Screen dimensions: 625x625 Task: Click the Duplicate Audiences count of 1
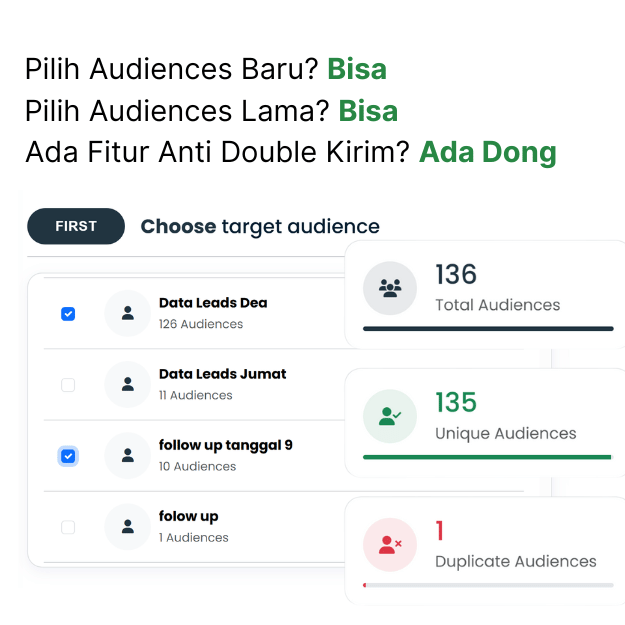click(440, 531)
